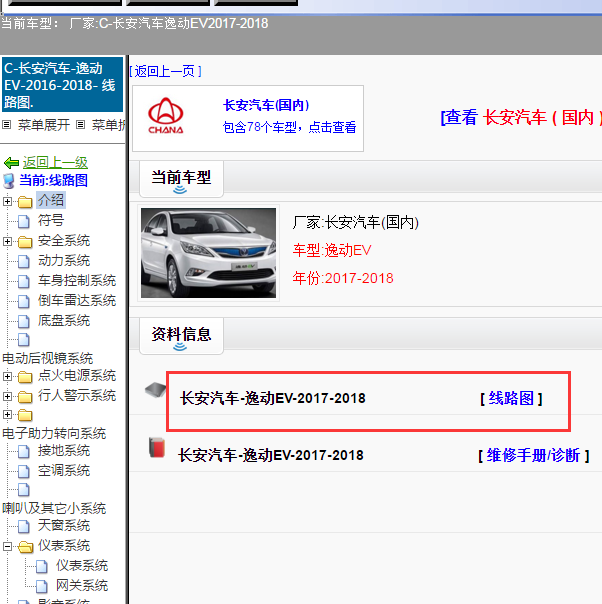Viewport: 602px width, 604px height.
Task: Click the 年份:2017-2018 text
Action: pos(343,278)
